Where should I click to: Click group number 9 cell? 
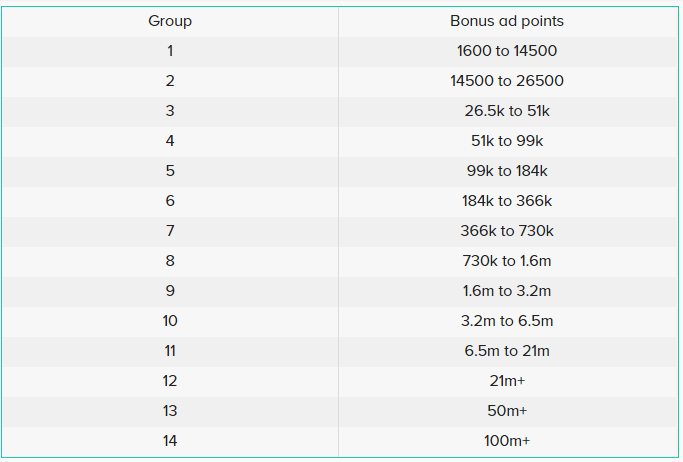click(170, 291)
